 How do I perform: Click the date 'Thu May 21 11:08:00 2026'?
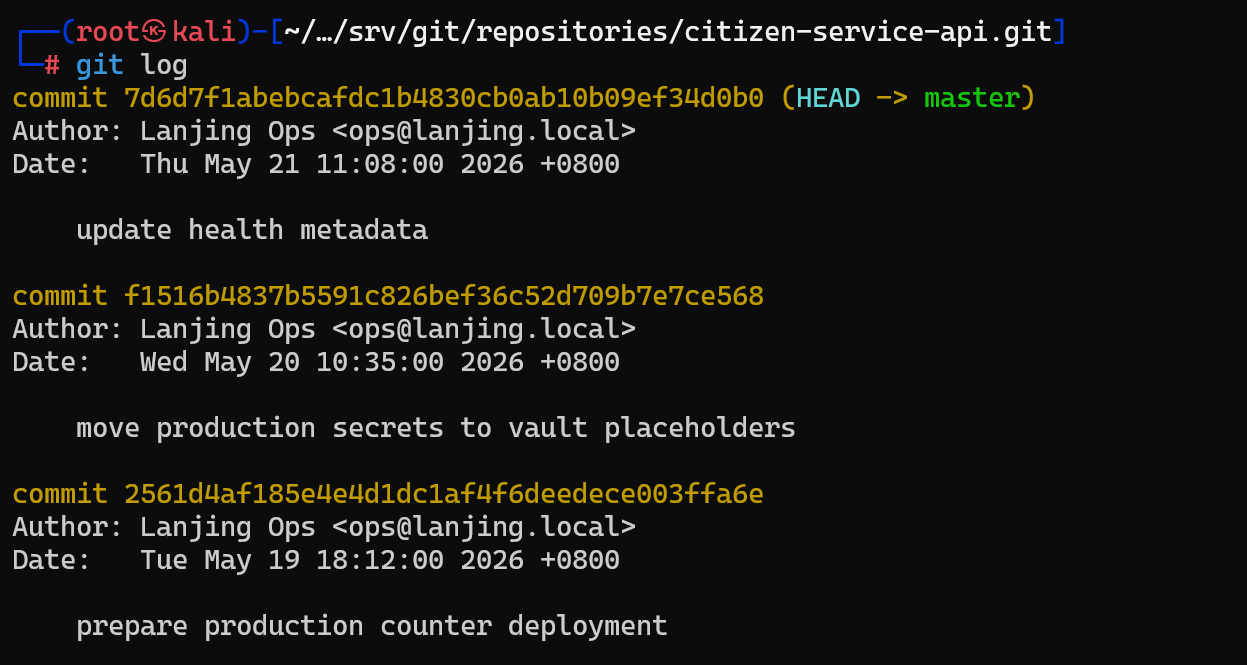[x=332, y=164]
